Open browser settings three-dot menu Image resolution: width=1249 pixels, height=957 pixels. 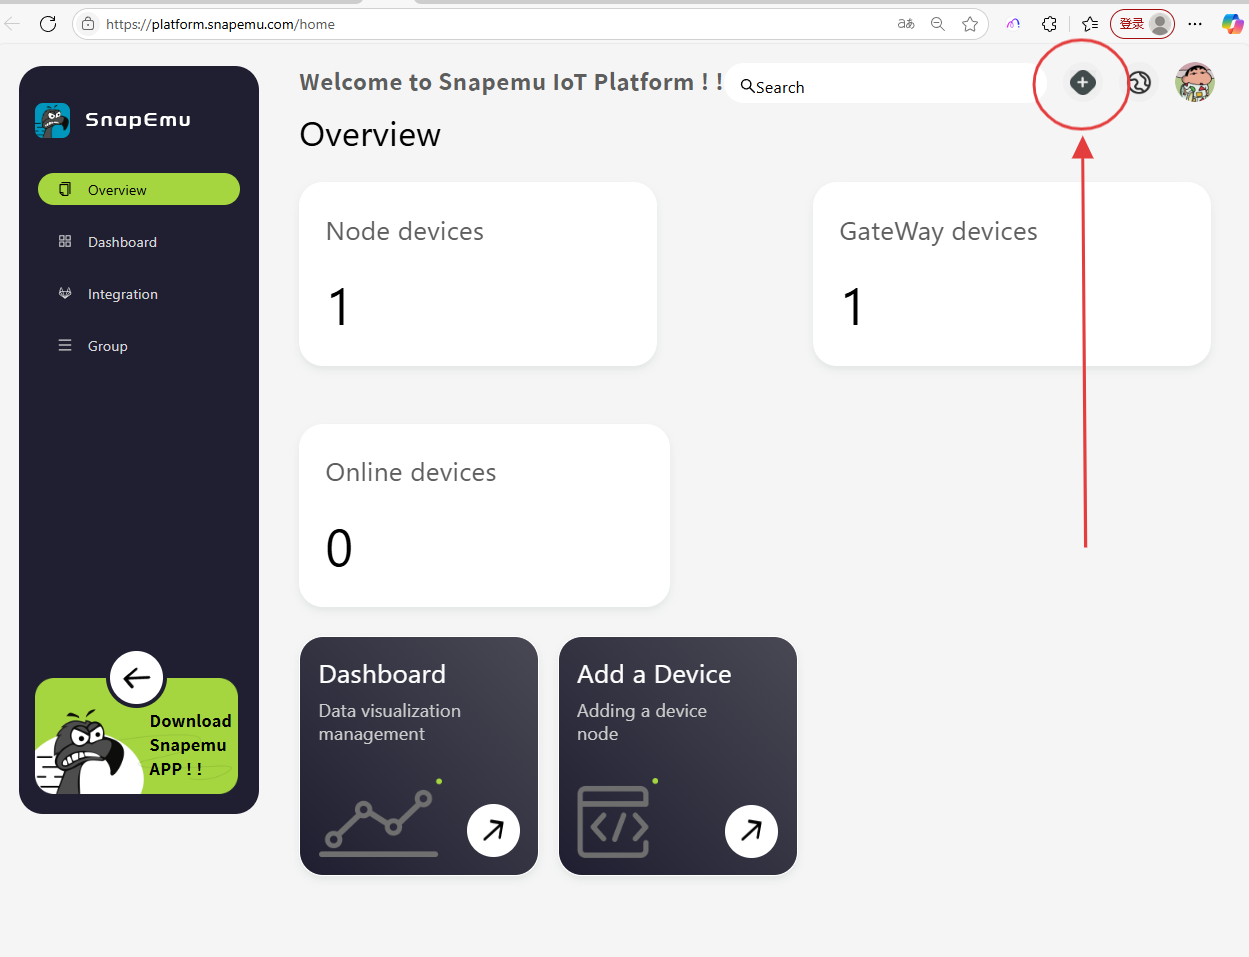1195,24
